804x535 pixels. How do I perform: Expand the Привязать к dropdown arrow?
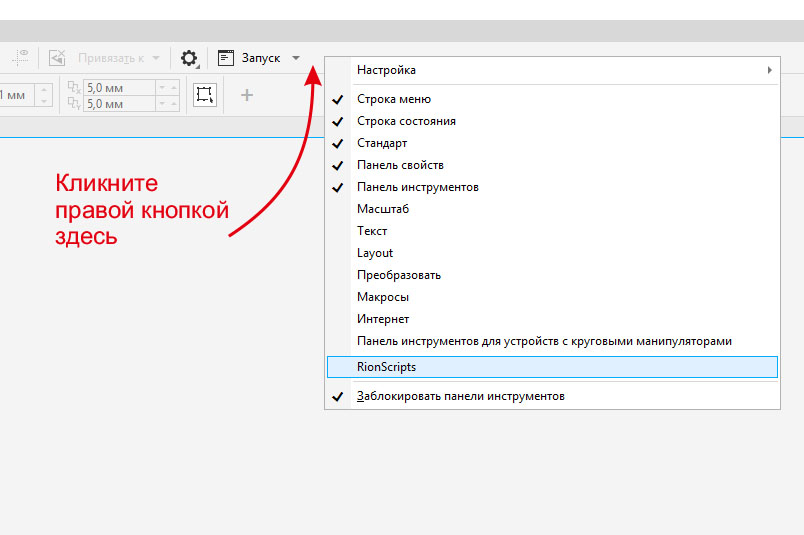pos(156,58)
